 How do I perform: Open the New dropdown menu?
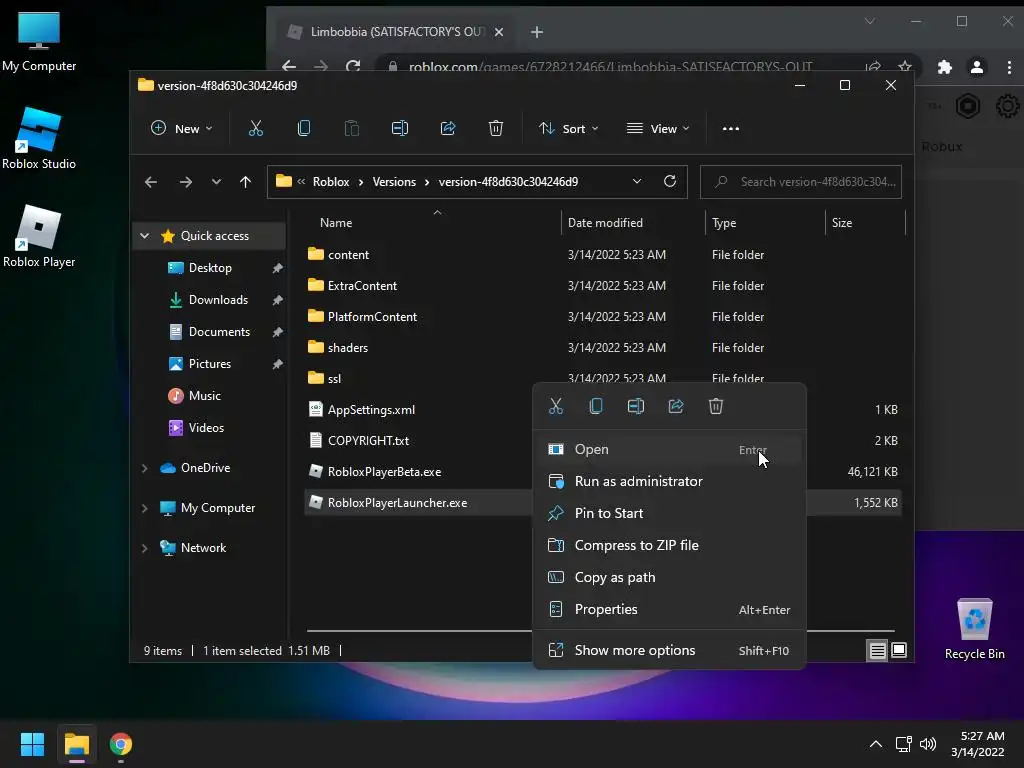(x=182, y=129)
